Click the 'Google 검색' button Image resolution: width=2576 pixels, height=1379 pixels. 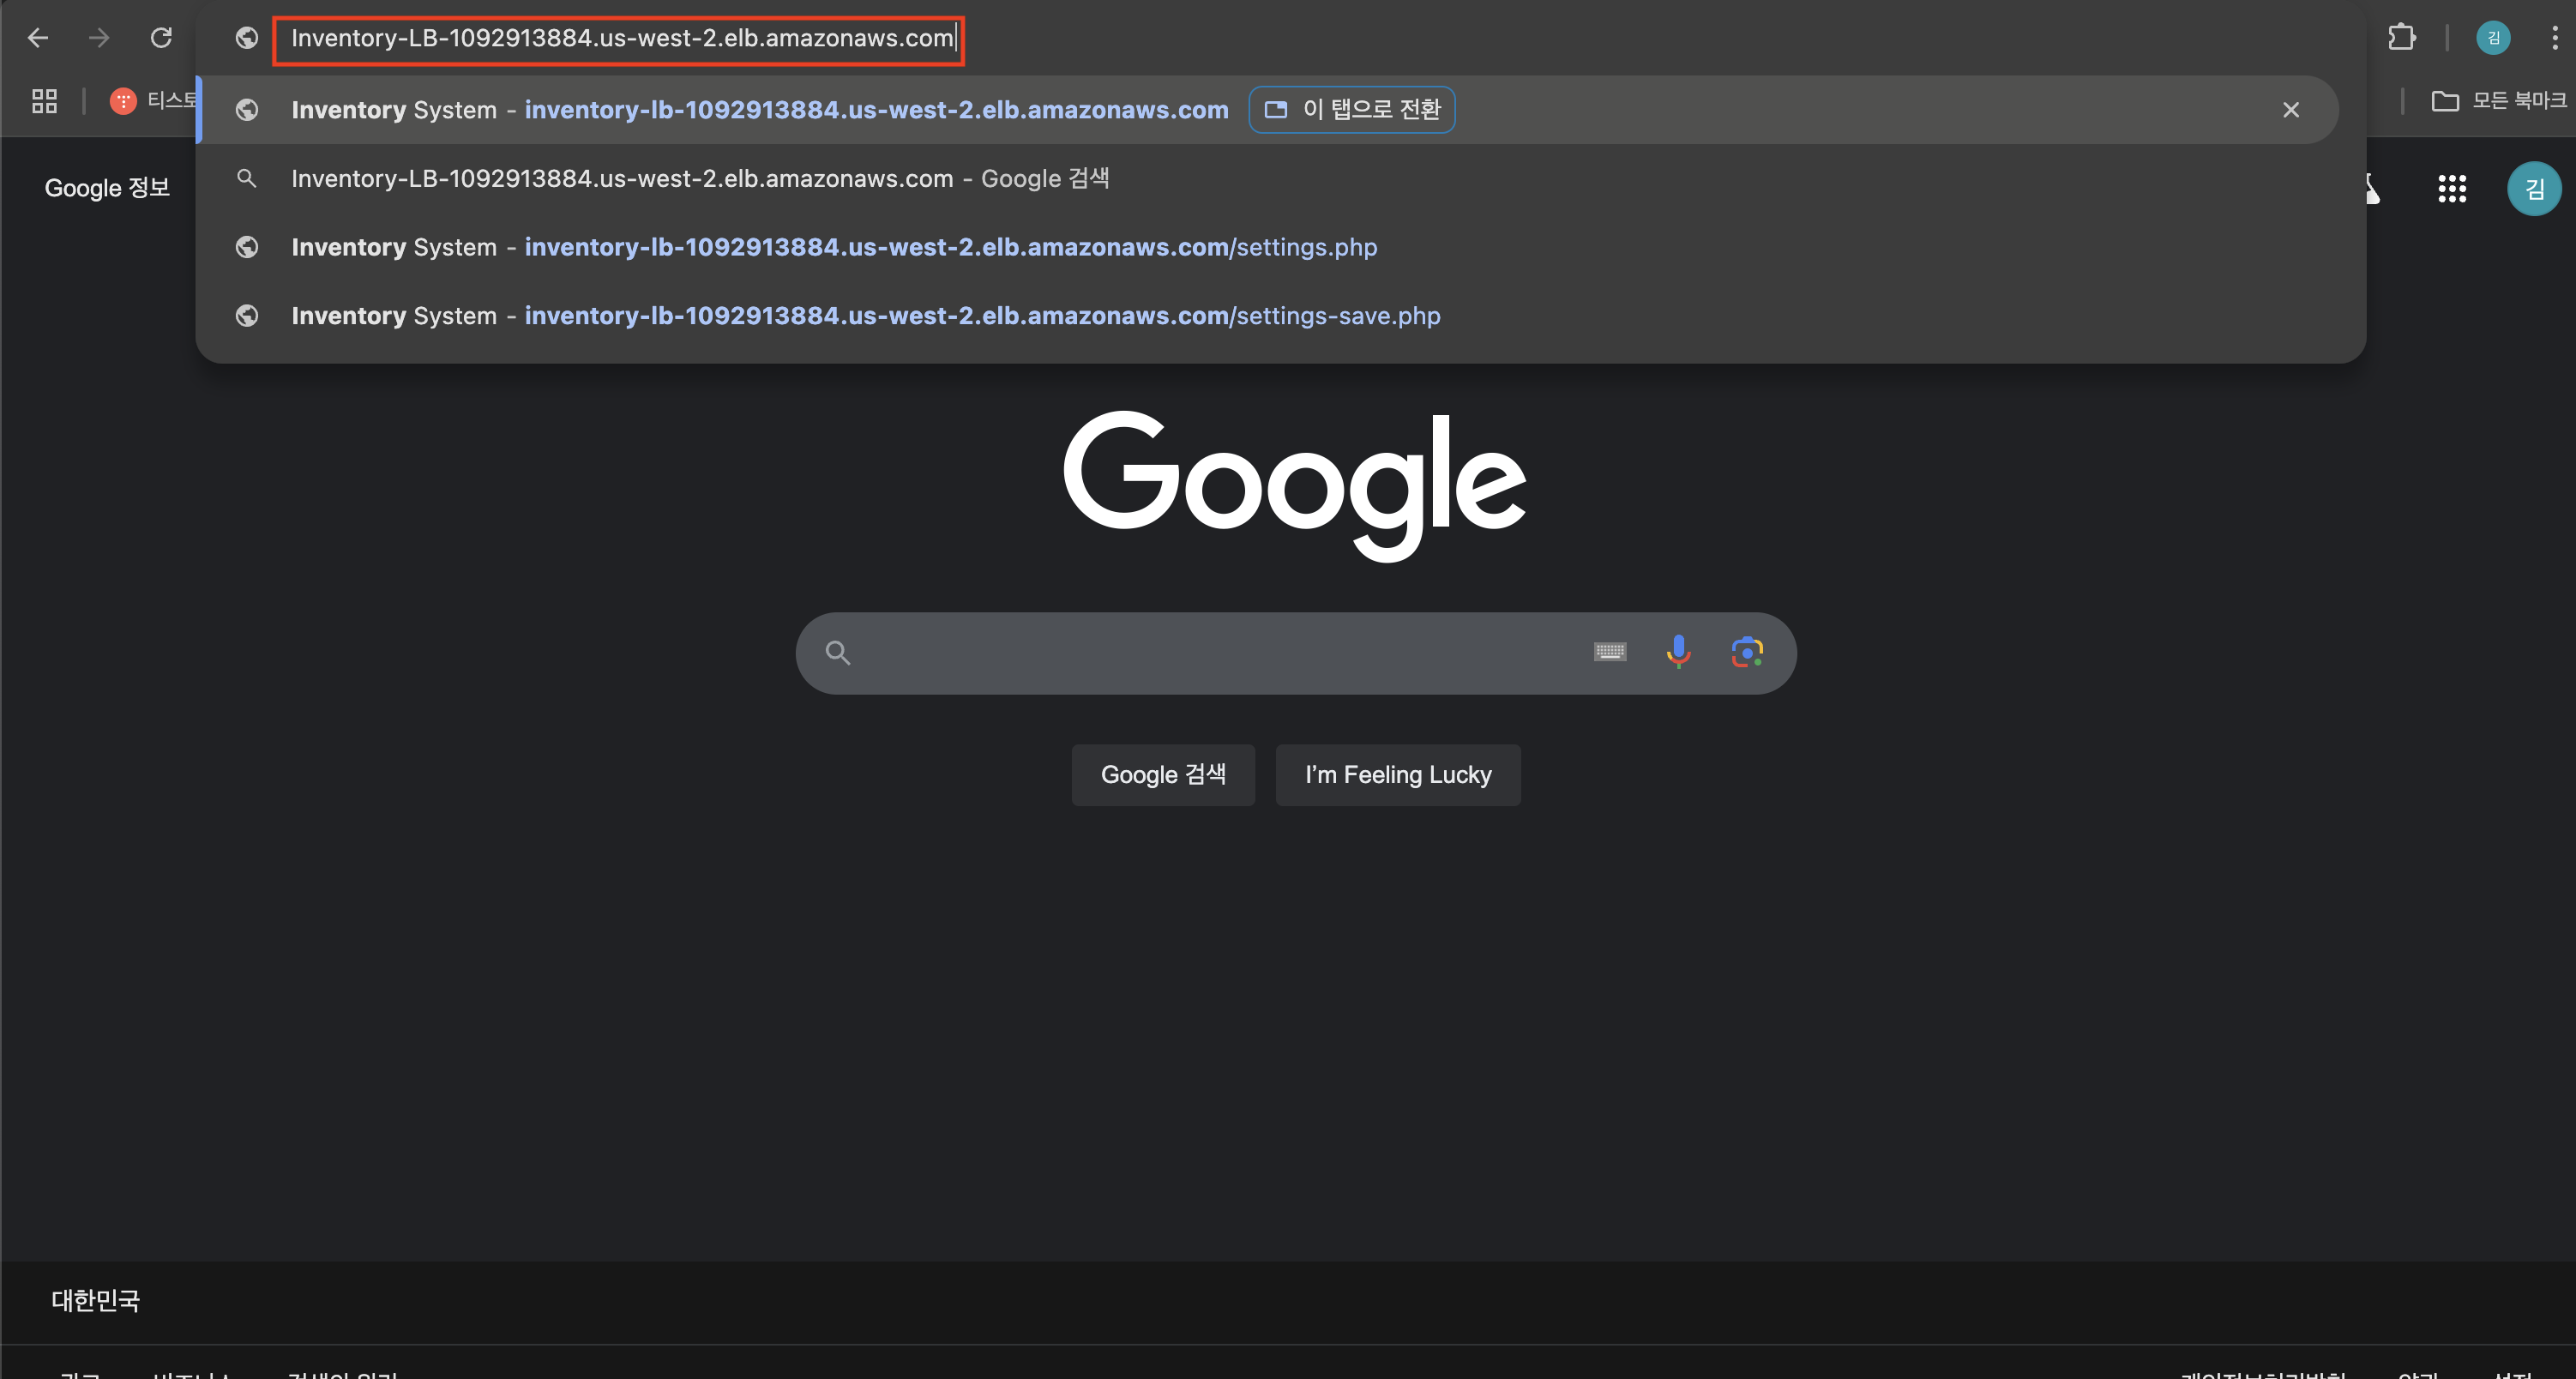(x=1162, y=775)
